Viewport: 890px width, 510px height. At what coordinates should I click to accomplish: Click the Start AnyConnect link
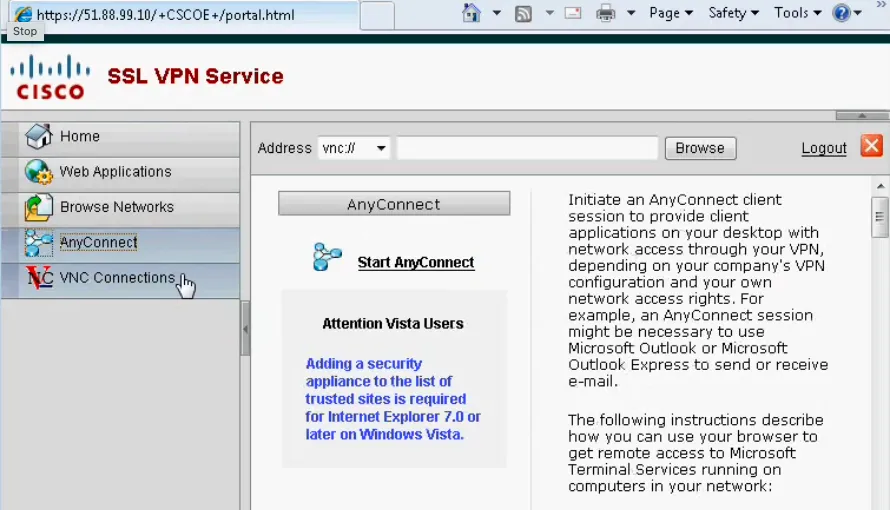coord(415,263)
